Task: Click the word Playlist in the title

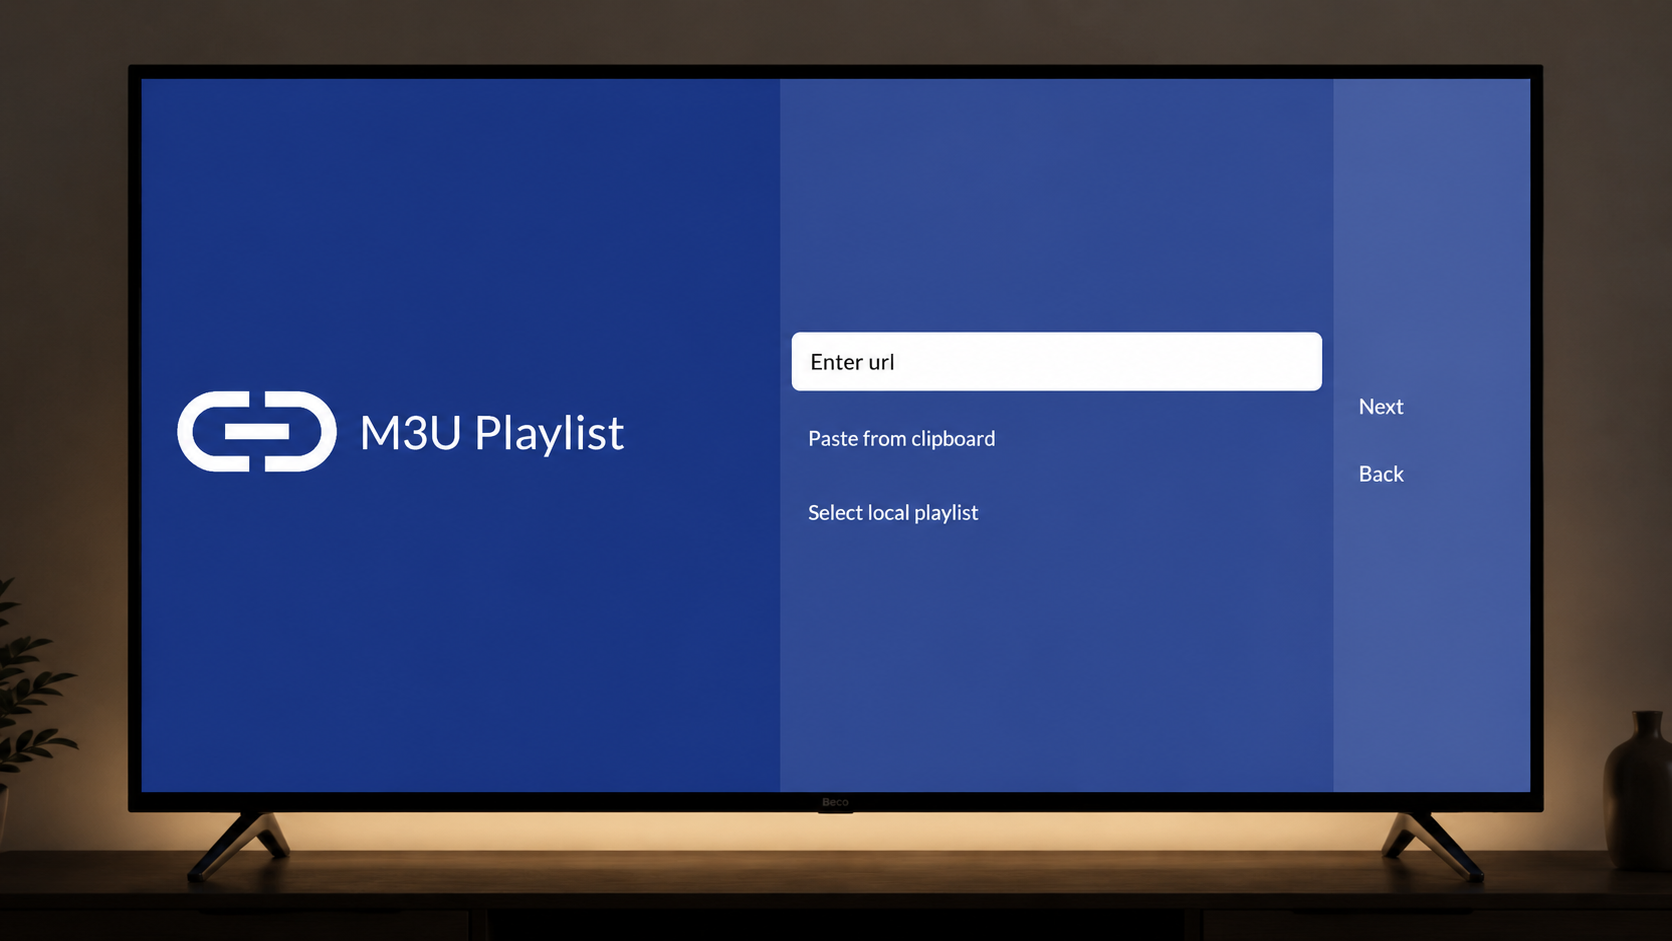Action: click(x=549, y=433)
